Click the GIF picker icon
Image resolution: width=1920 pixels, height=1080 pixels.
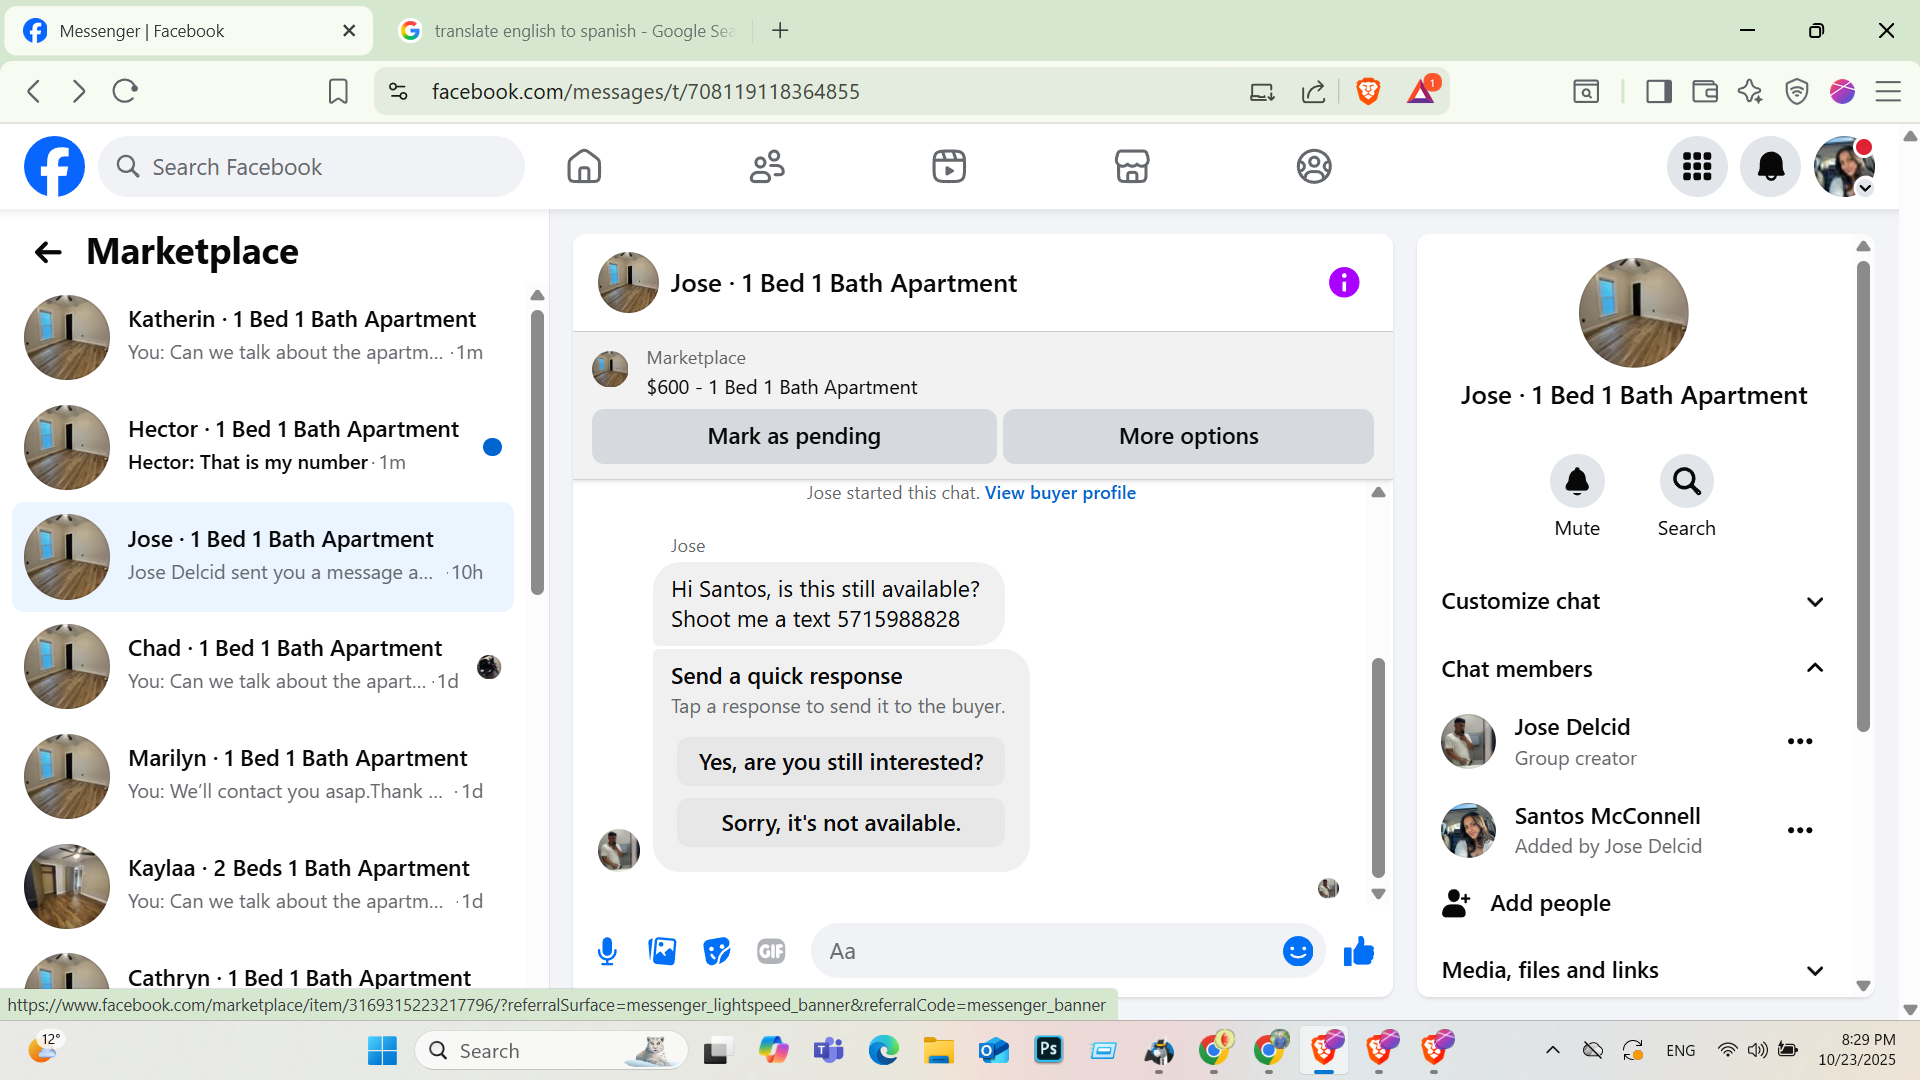point(771,951)
